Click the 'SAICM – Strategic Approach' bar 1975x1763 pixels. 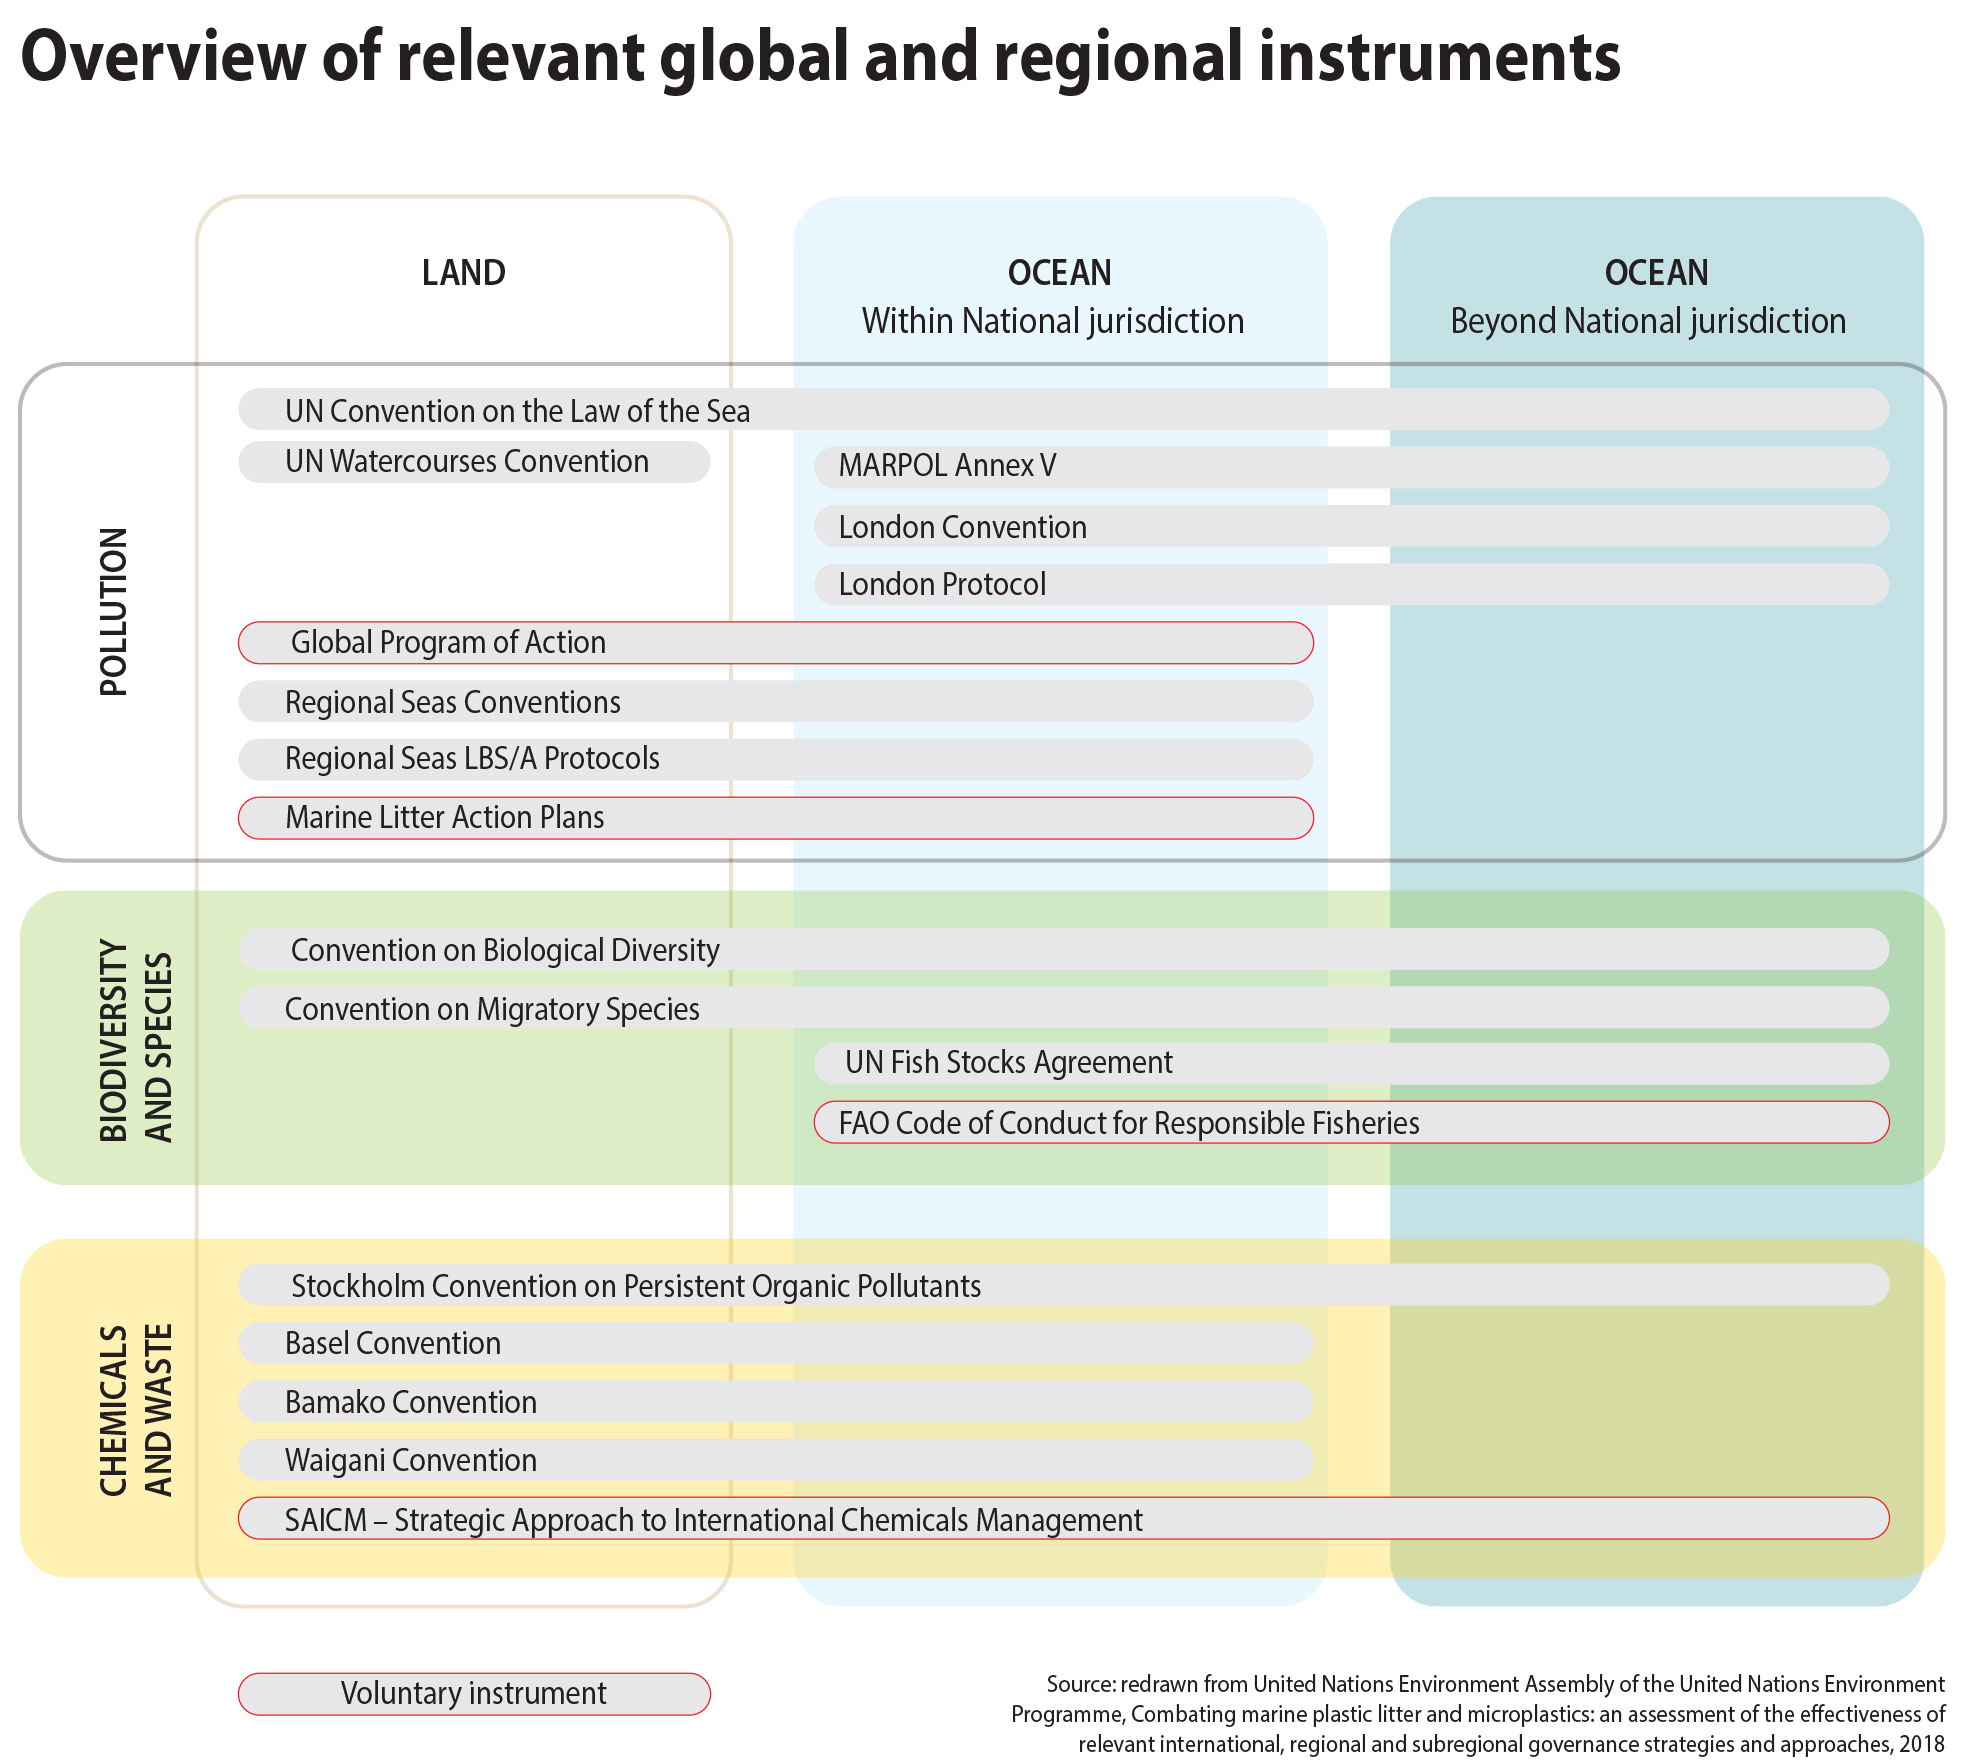point(1063,1518)
